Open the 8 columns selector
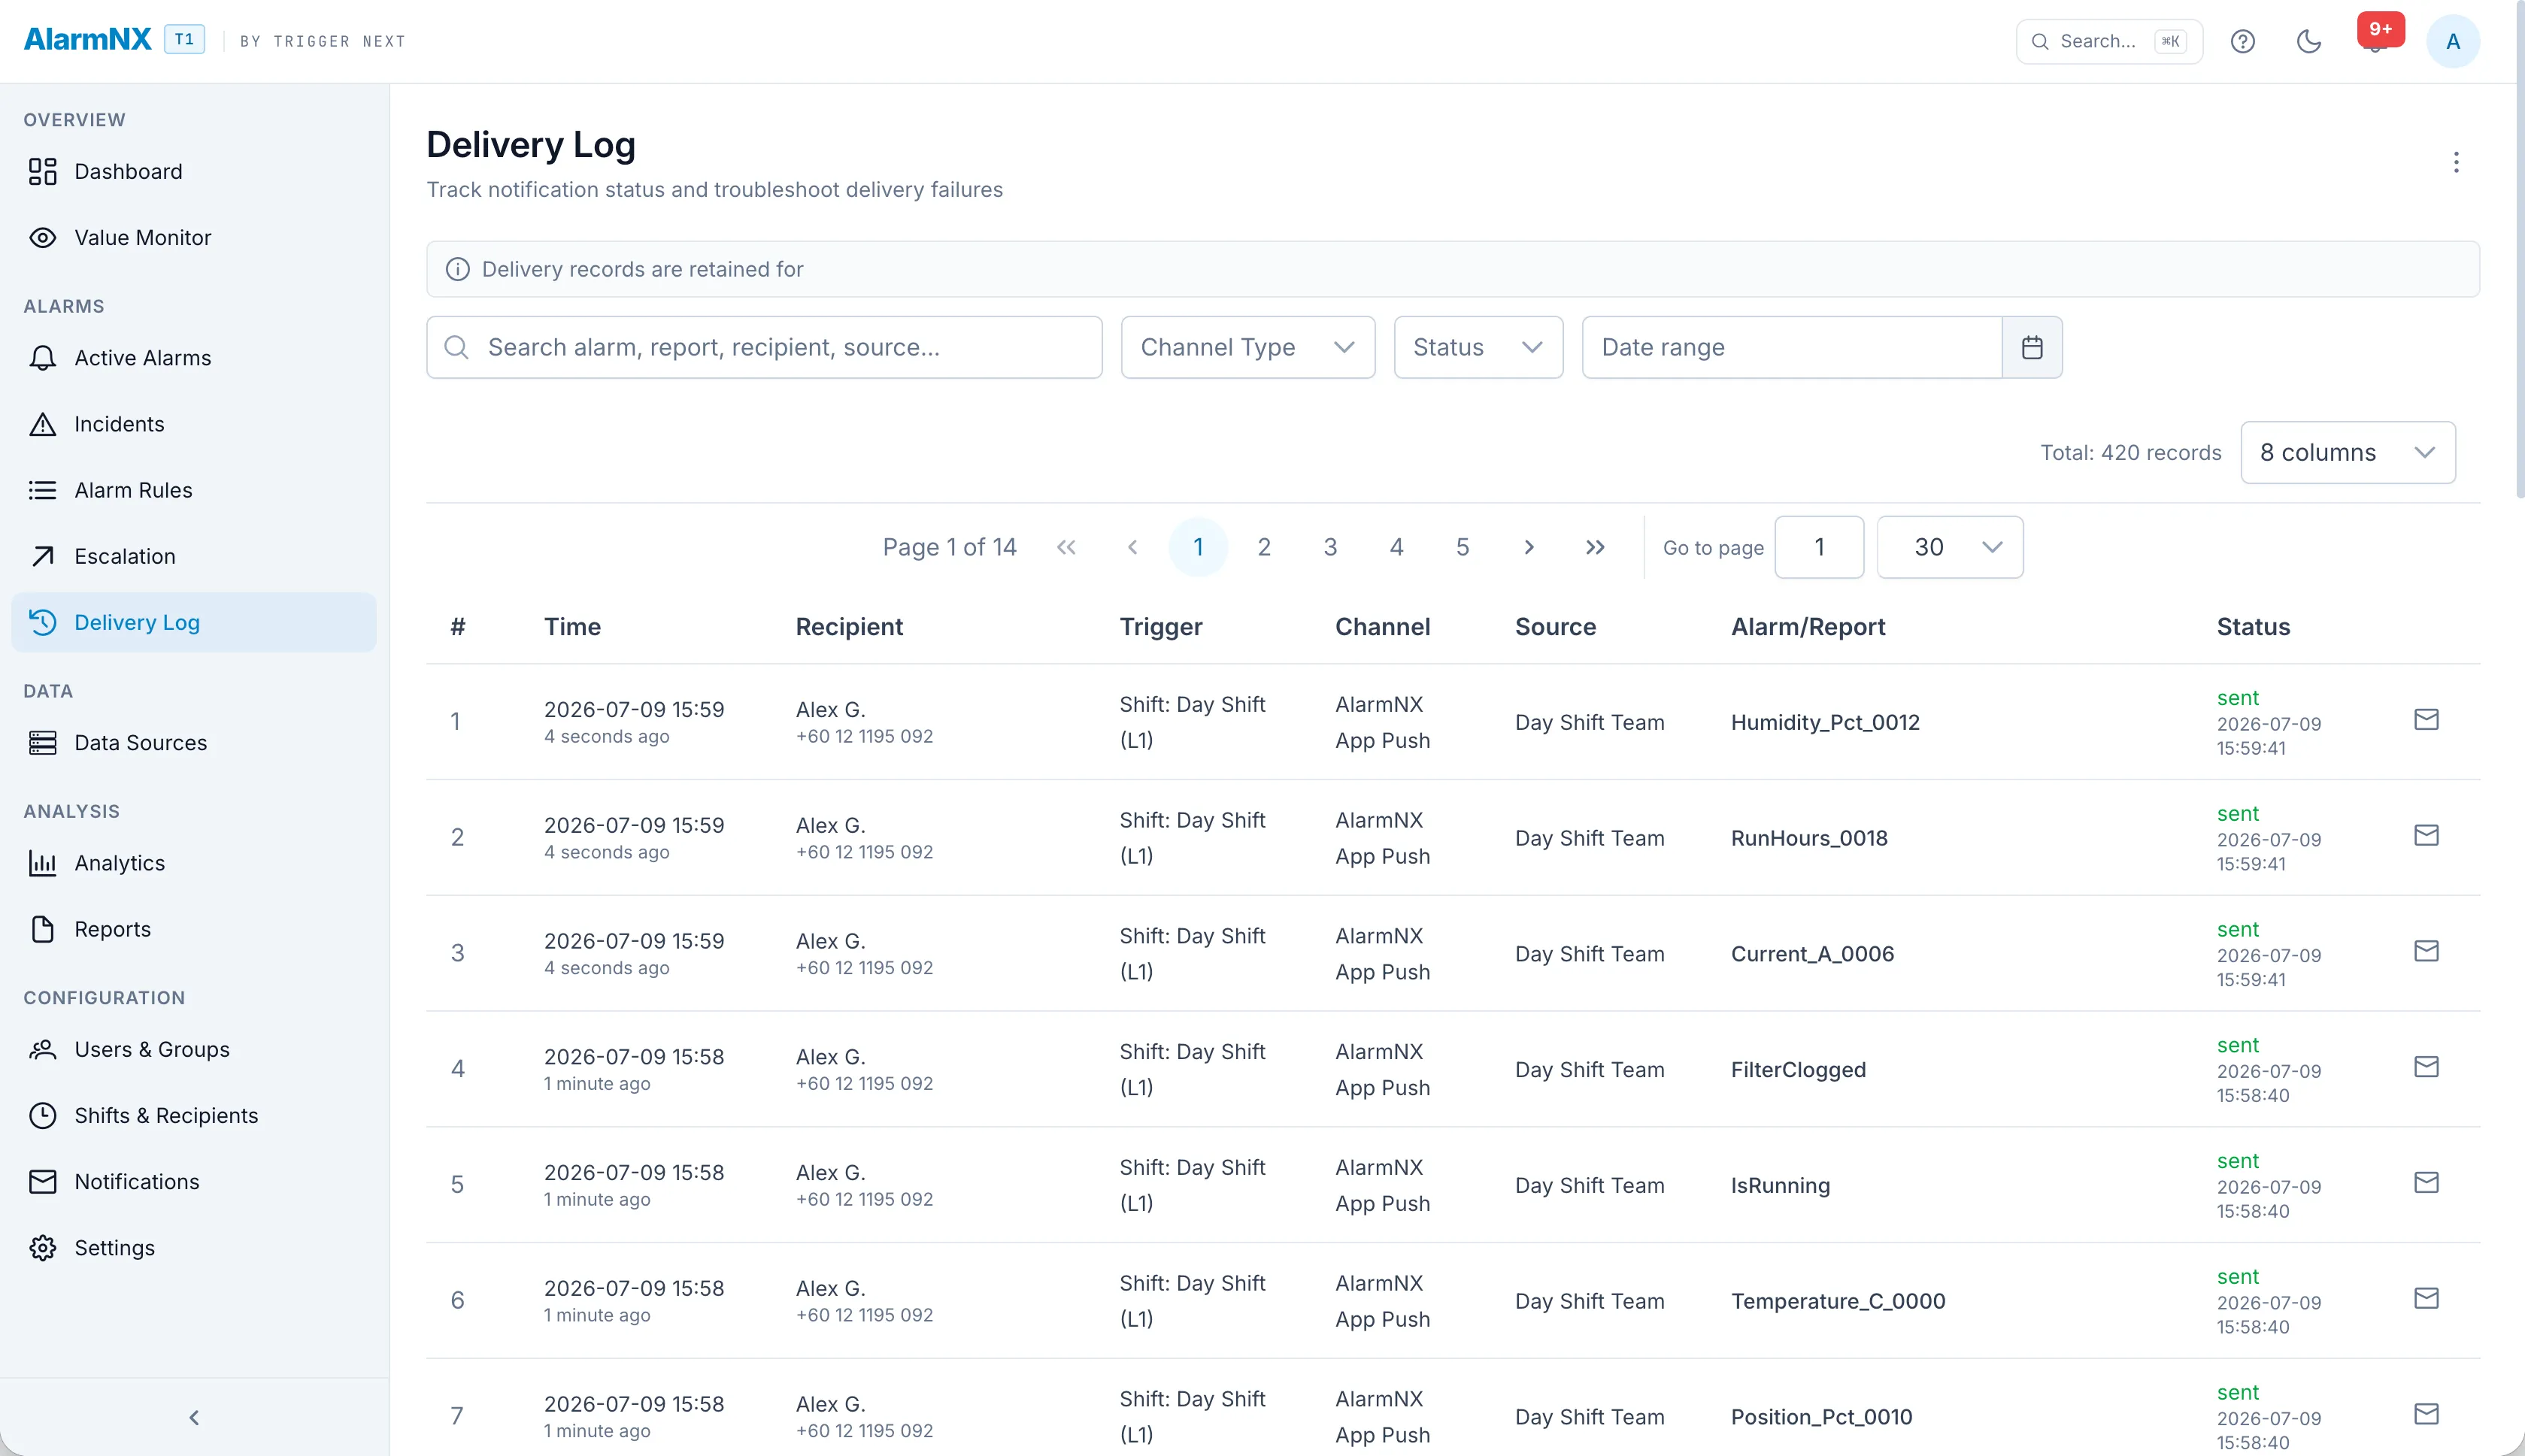Viewport: 2525px width, 1456px height. pyautogui.click(x=2347, y=453)
